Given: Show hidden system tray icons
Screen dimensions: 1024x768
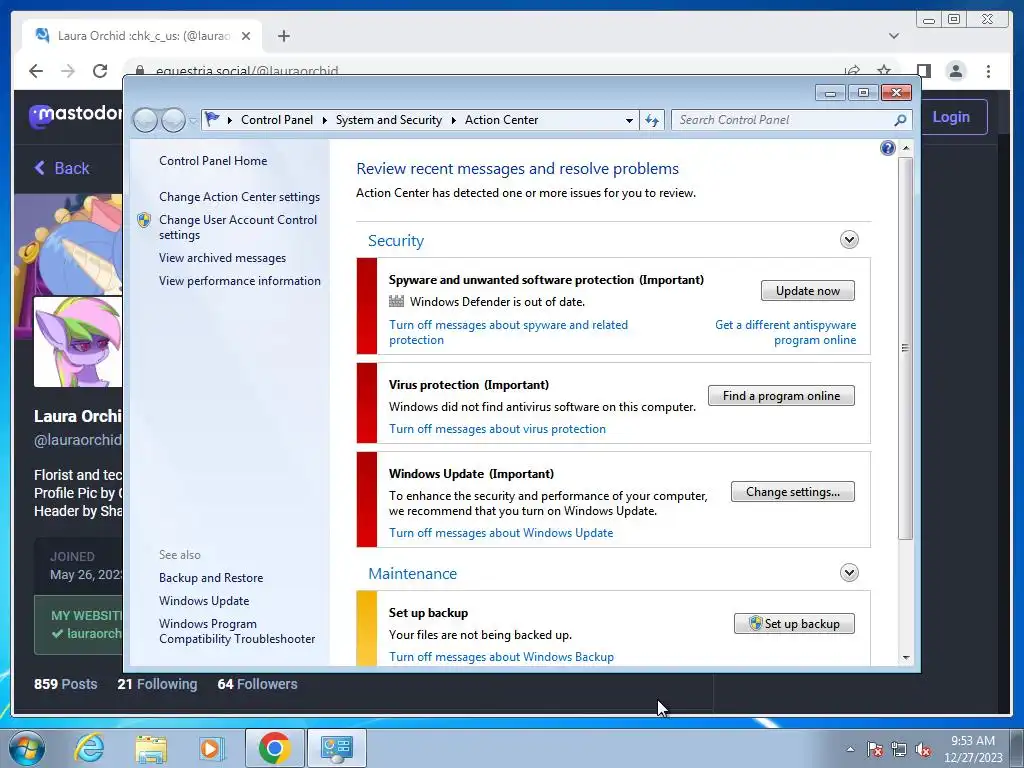Looking at the screenshot, I should pos(850,749).
